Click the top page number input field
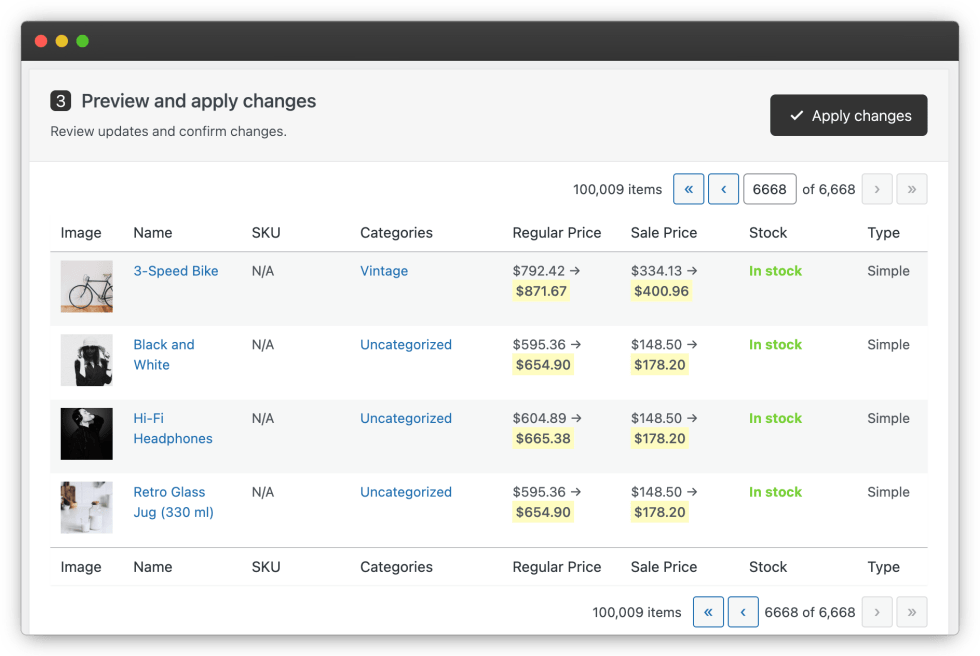The width and height of the screenshot is (980, 656). click(x=769, y=189)
